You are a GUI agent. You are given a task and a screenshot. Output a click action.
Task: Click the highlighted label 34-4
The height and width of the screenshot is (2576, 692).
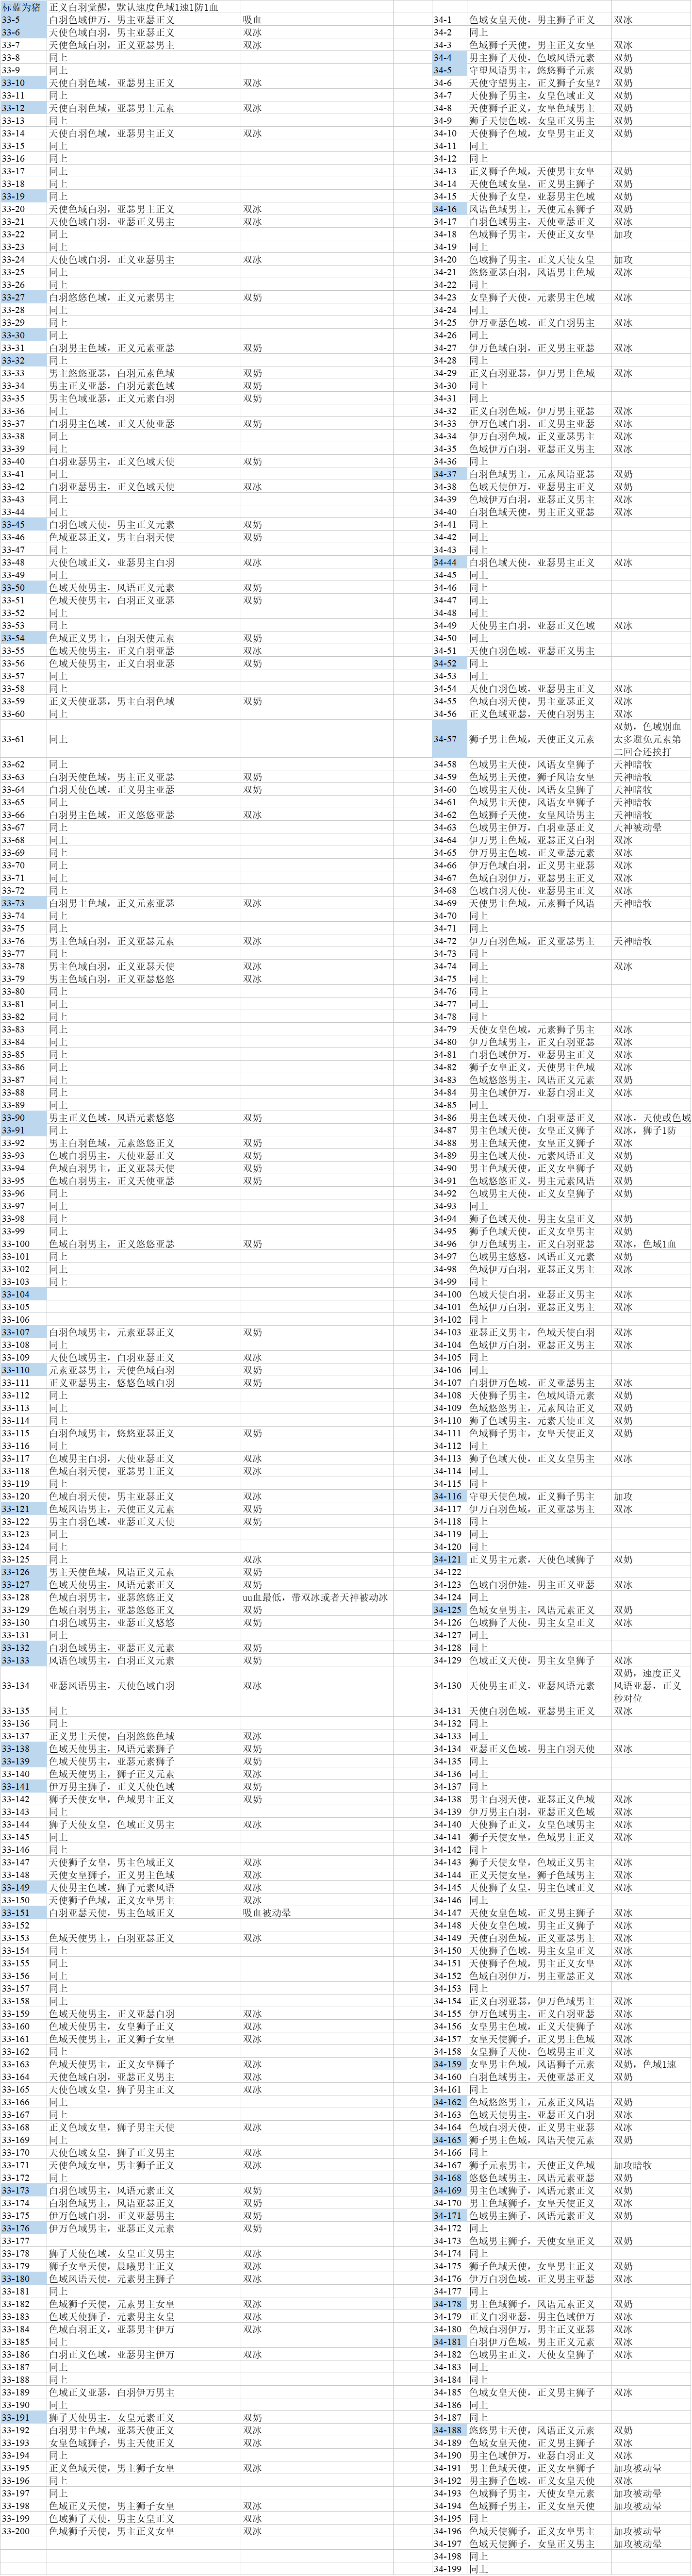click(449, 58)
